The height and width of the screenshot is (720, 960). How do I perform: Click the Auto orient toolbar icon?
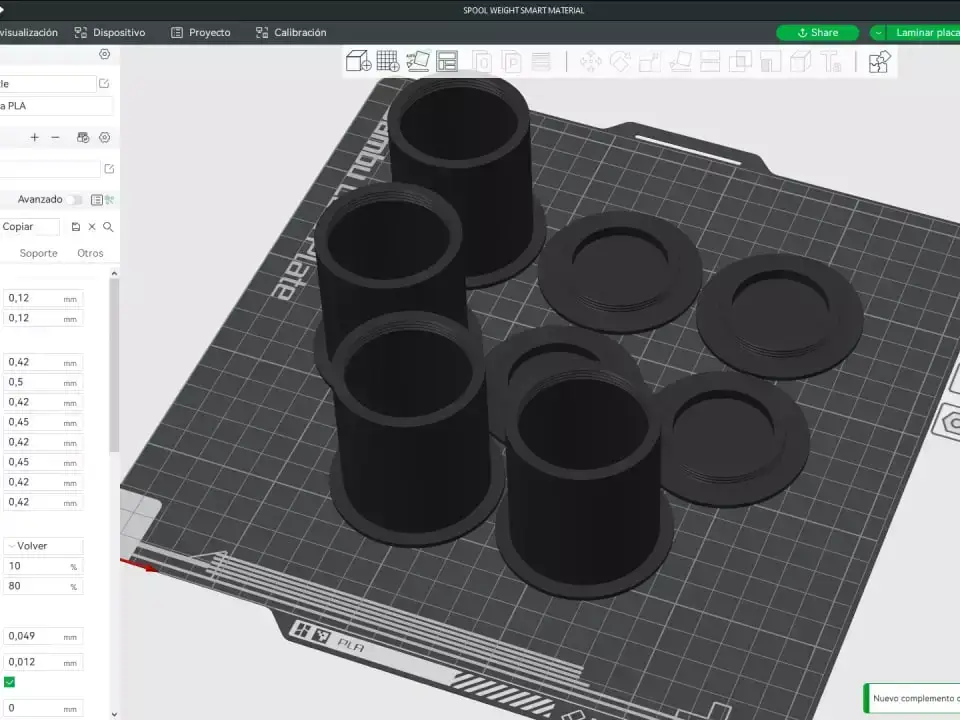point(418,61)
